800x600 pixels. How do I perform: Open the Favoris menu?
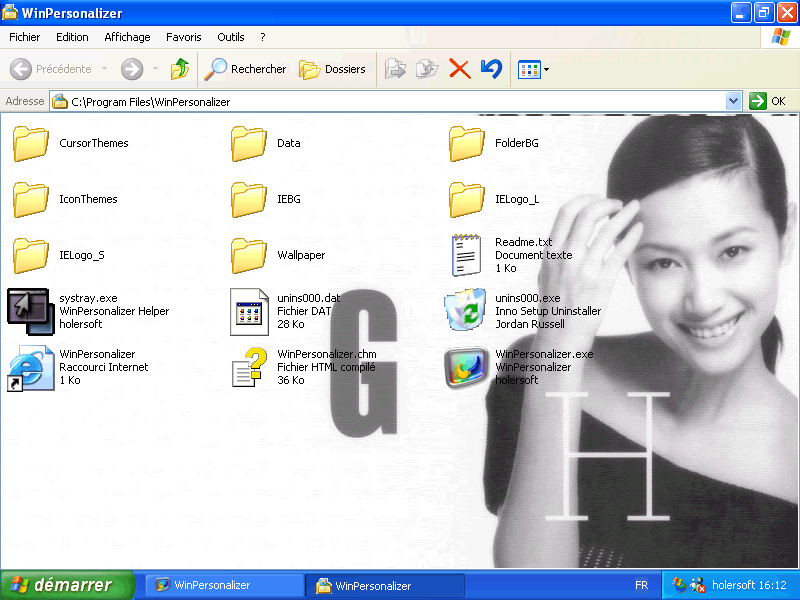click(x=184, y=37)
